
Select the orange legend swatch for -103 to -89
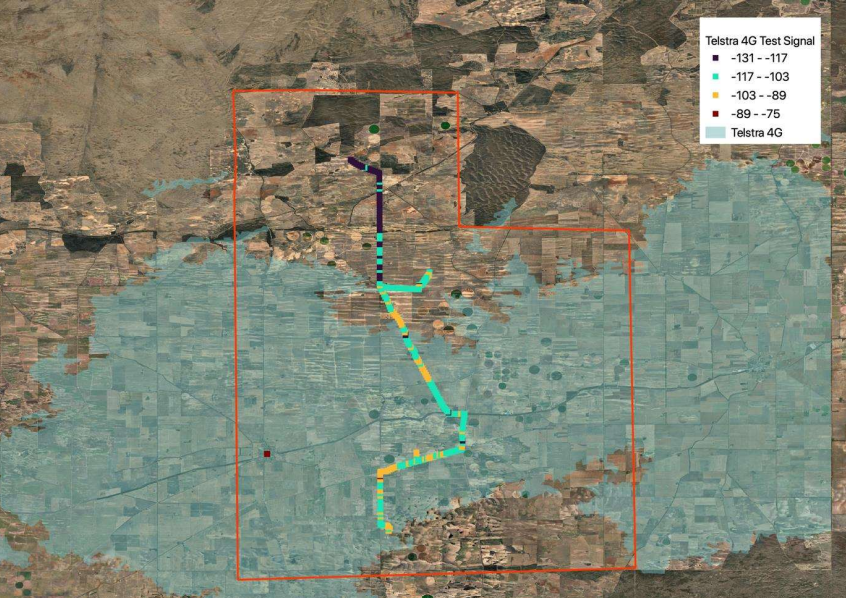click(x=716, y=96)
